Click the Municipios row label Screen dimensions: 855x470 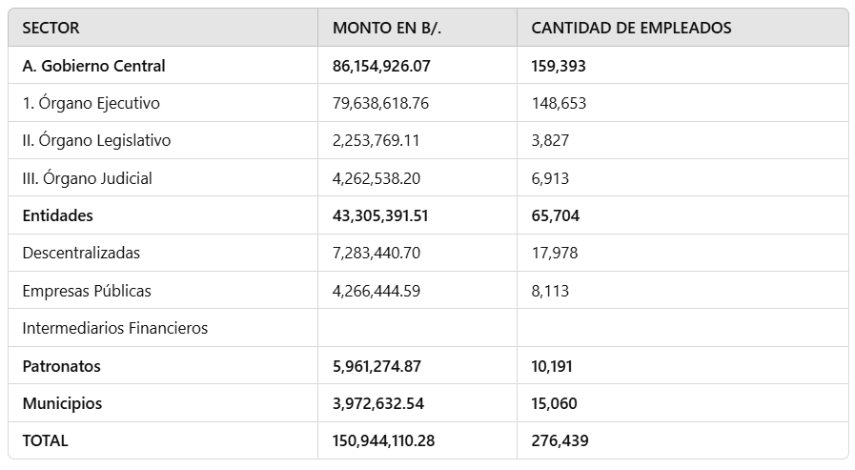(62, 404)
